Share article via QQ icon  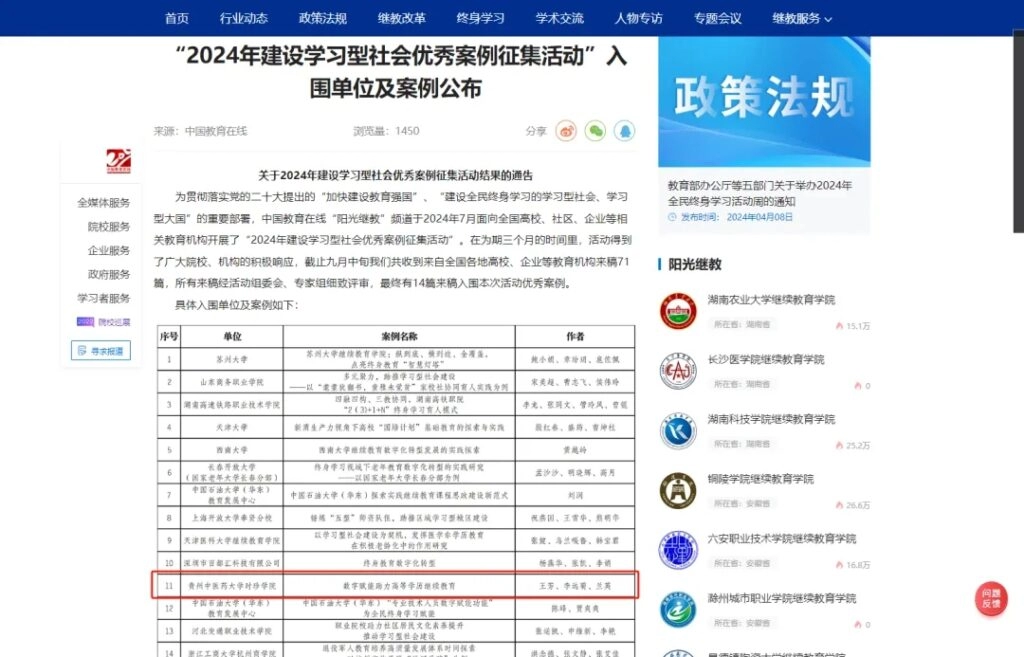tap(624, 131)
